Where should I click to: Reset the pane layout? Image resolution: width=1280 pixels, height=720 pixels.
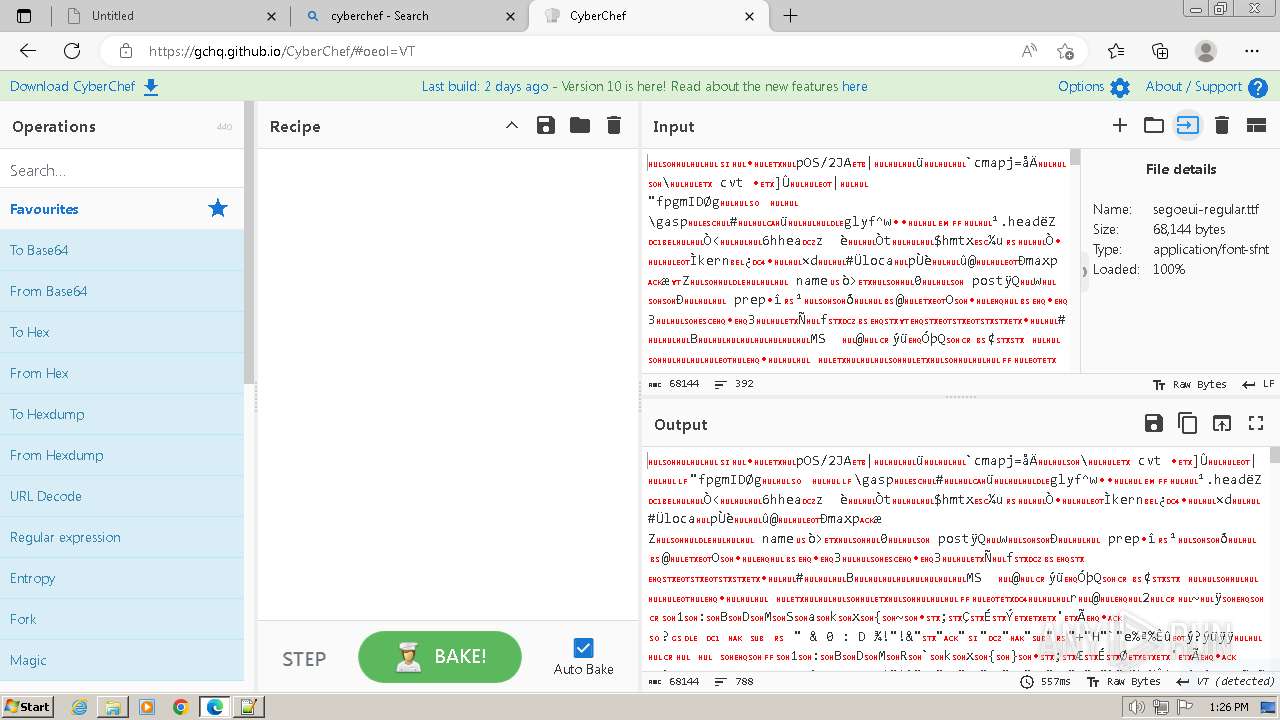tap(1256, 125)
